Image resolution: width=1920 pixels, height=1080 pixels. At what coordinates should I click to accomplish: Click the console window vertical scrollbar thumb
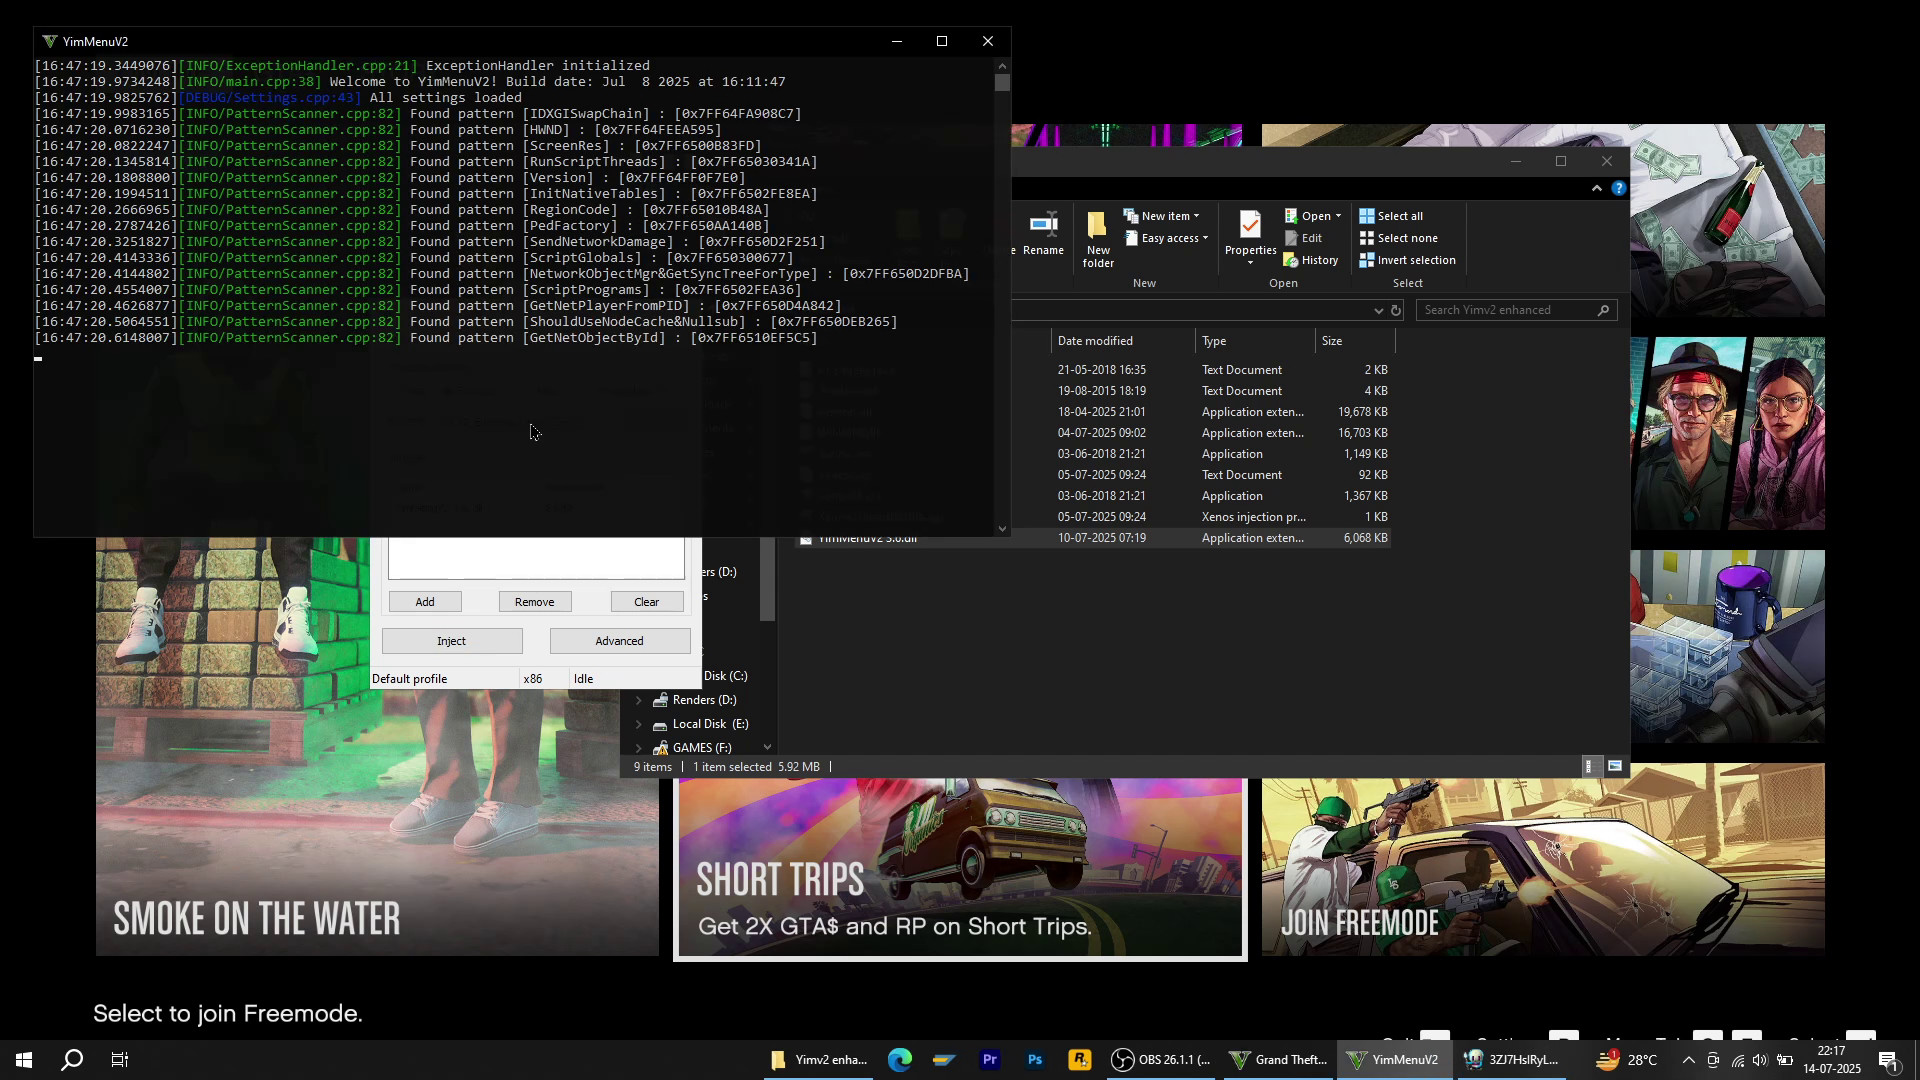1002,83
